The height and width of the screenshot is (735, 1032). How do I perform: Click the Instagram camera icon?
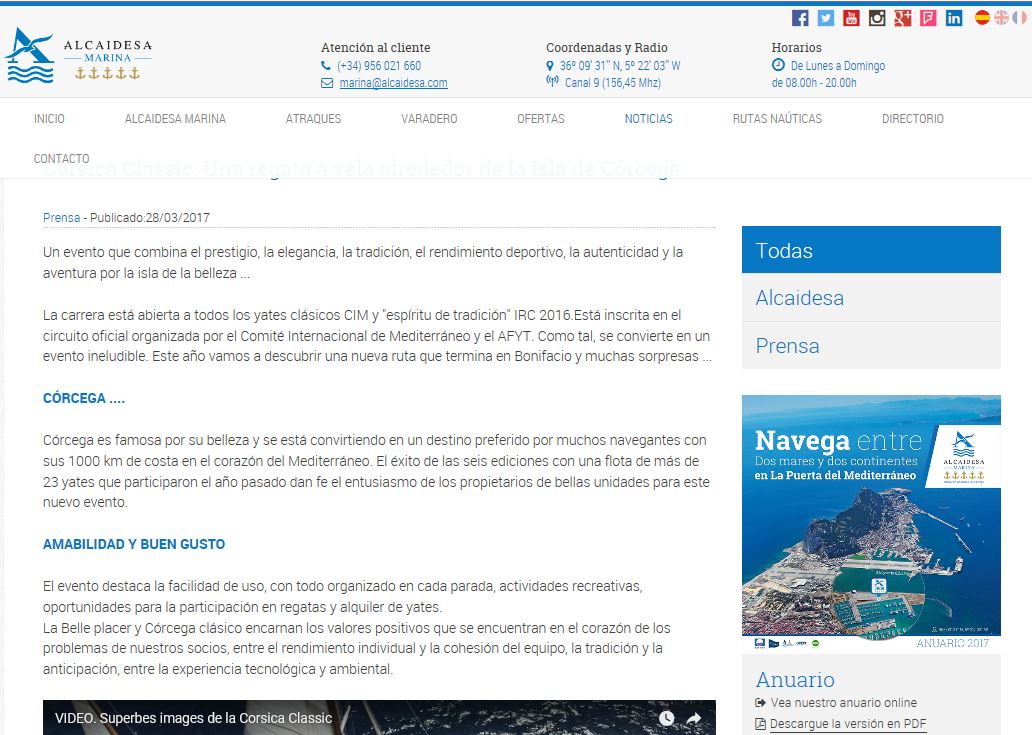(877, 18)
